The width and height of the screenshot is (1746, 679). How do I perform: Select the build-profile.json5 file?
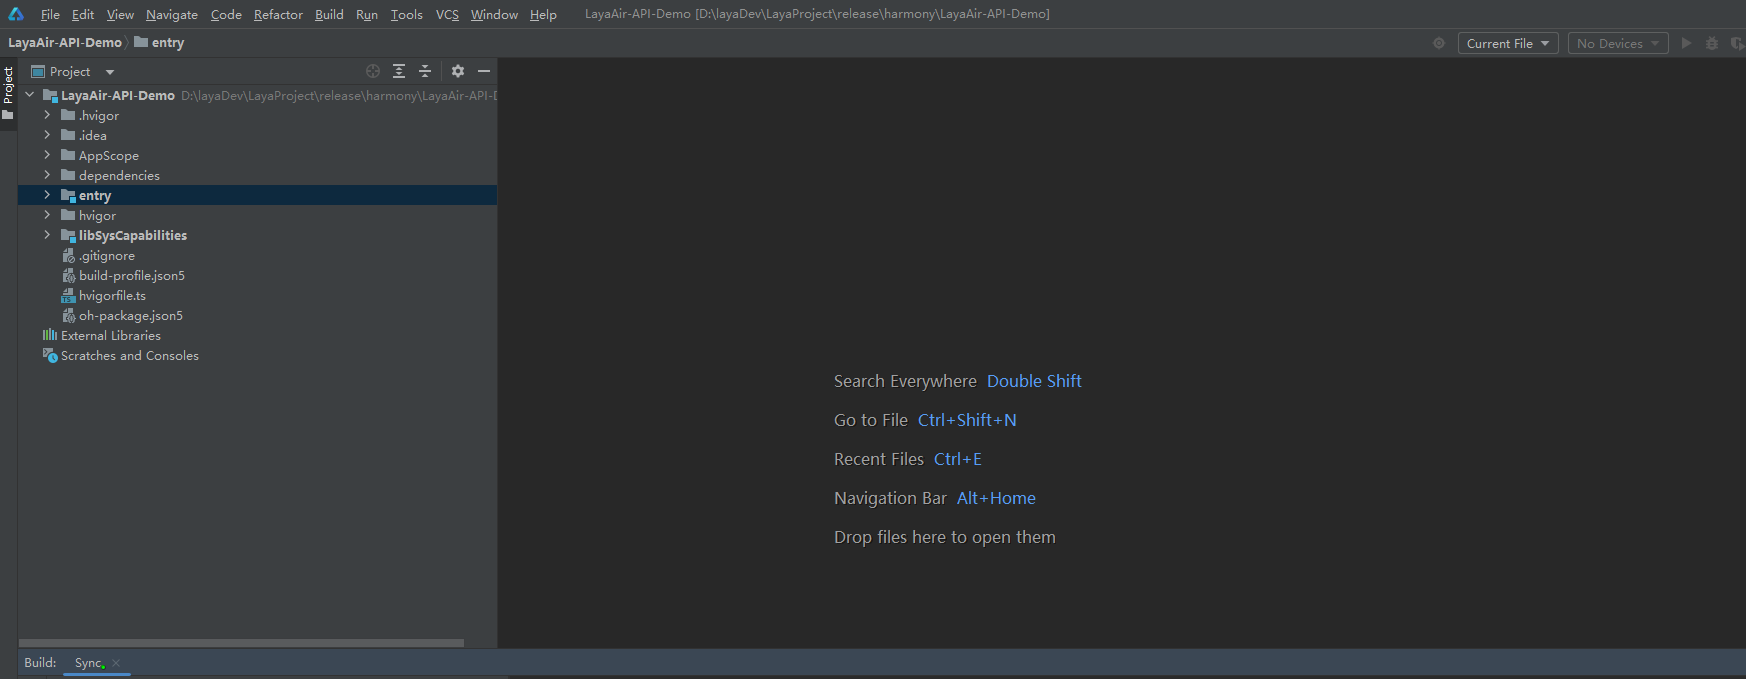(131, 276)
